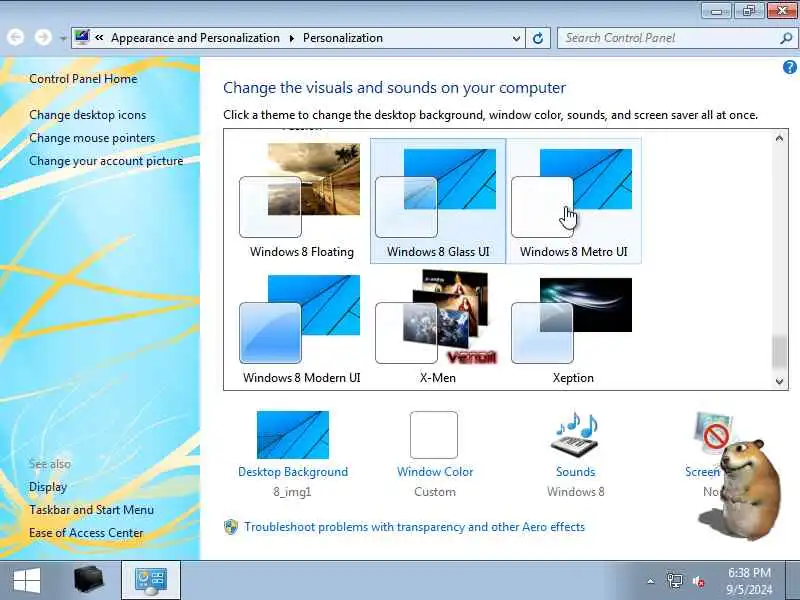
Task: Click Appearance and Personalization breadcrumb
Action: (195, 38)
